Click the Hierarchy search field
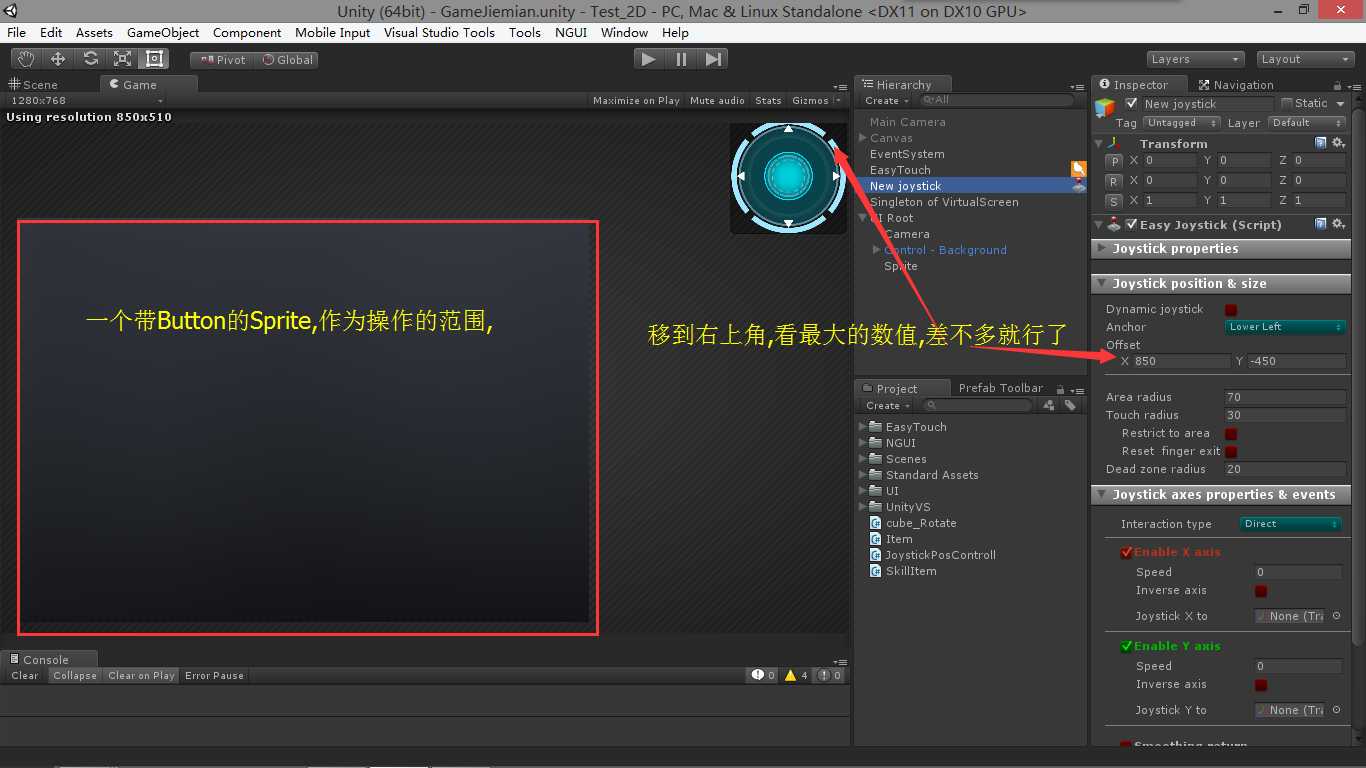 [997, 100]
